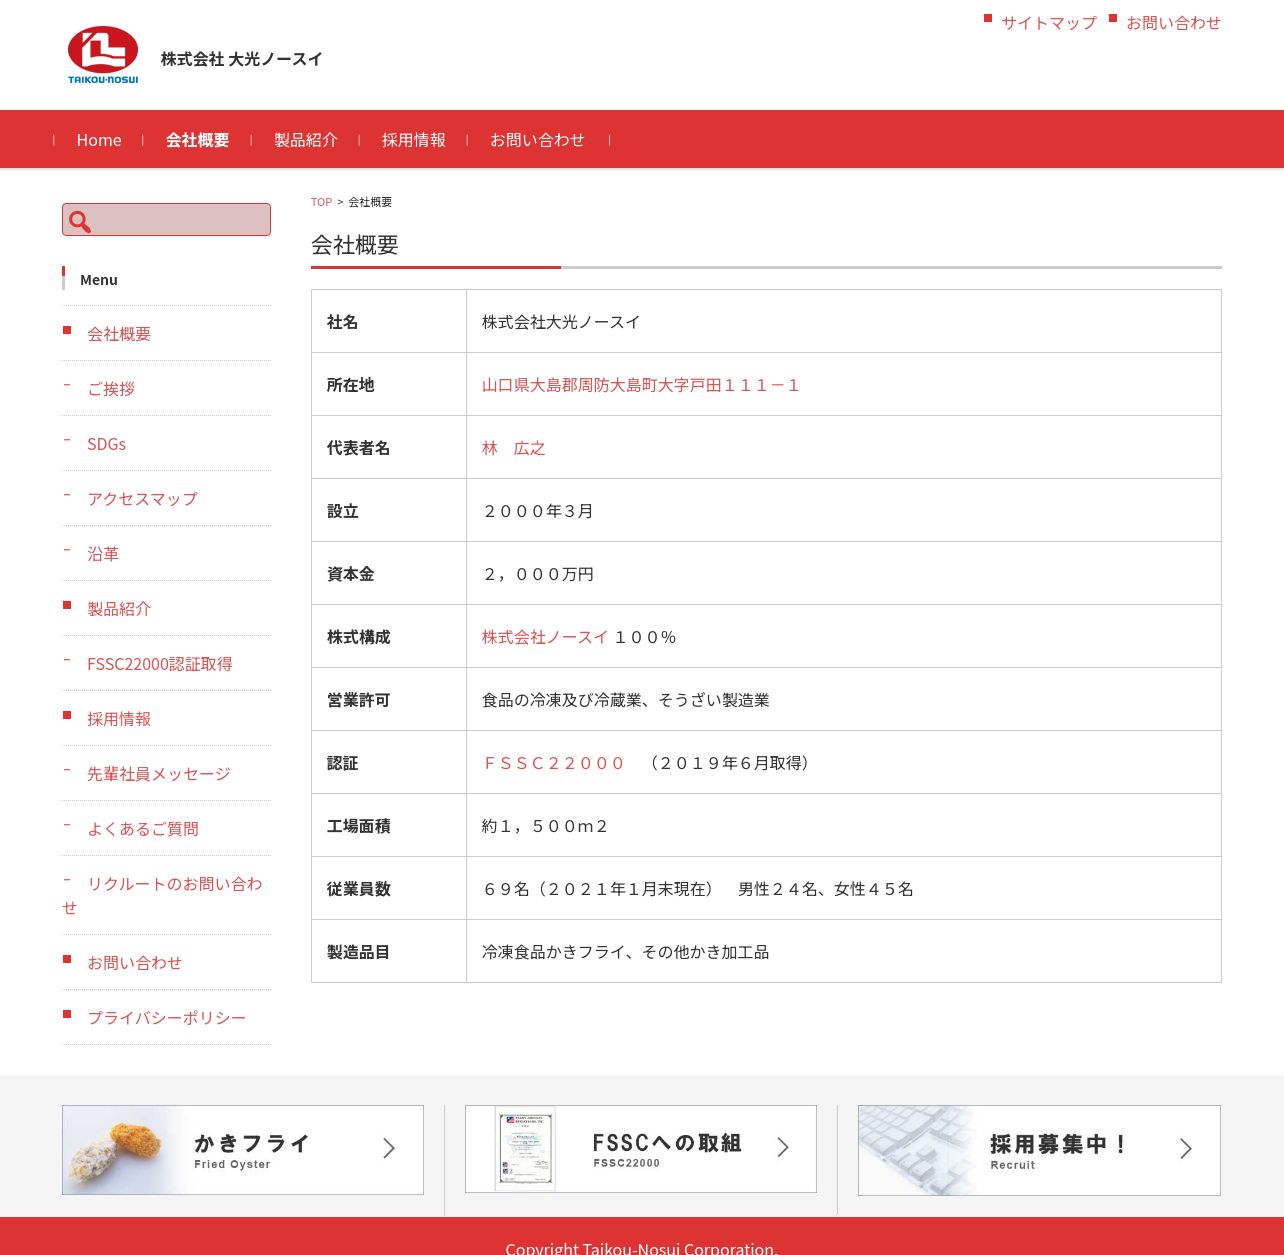Select 会社概要 in the navigation bar
The image size is (1284, 1255).
(x=198, y=140)
